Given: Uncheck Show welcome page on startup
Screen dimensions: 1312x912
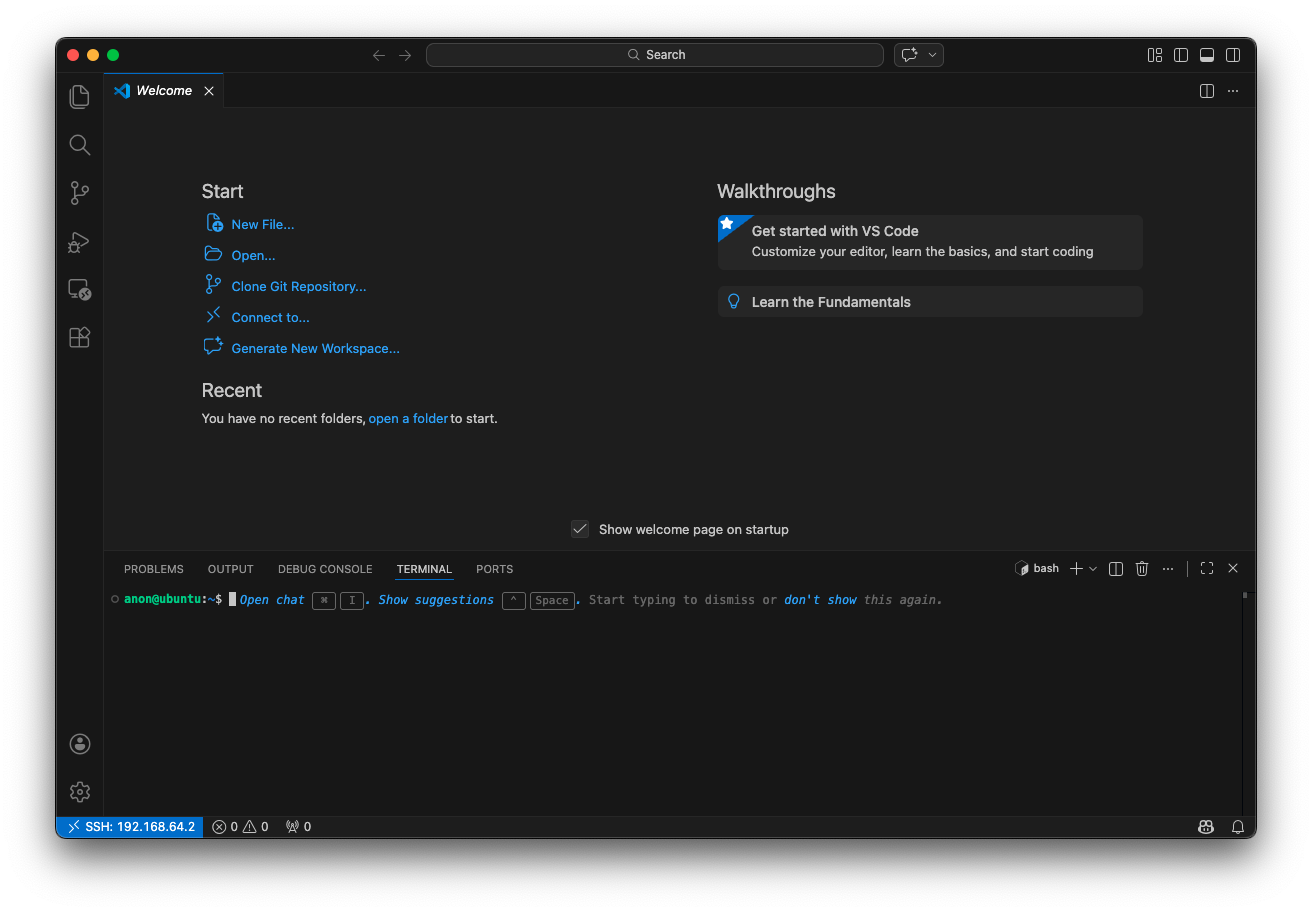Looking at the screenshot, I should 580,529.
